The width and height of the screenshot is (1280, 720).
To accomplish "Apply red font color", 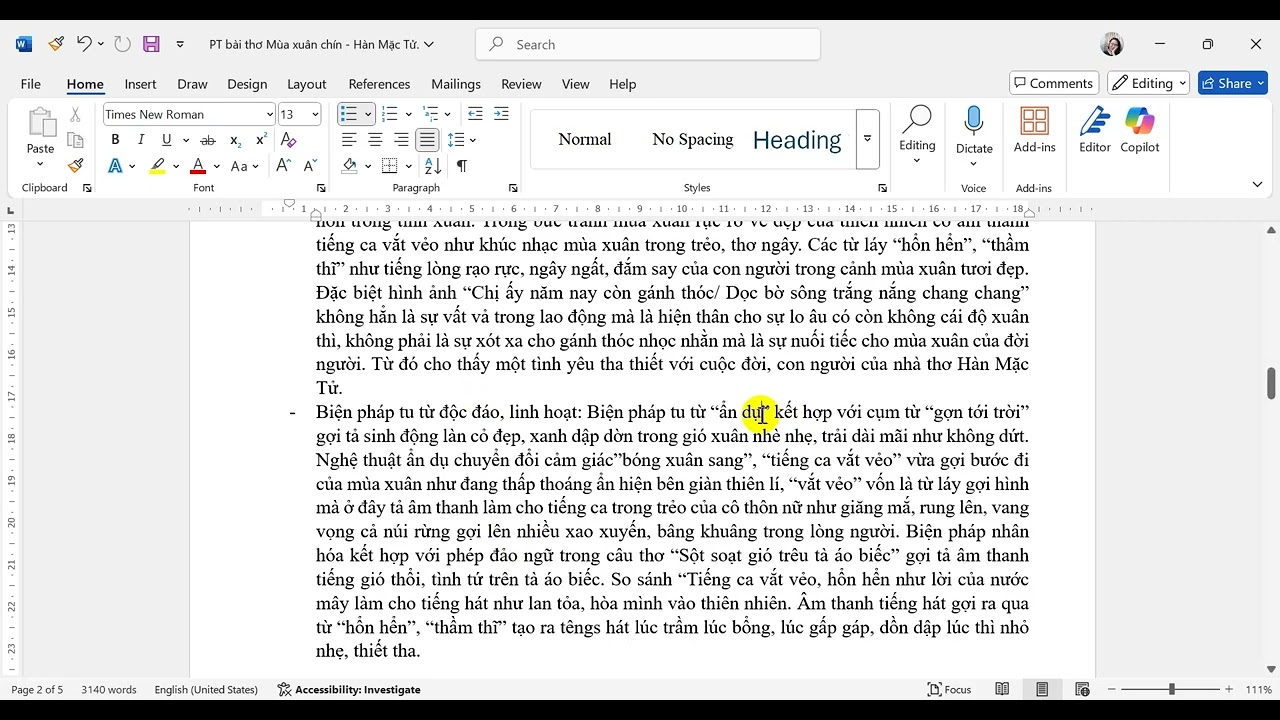I will 198,166.
